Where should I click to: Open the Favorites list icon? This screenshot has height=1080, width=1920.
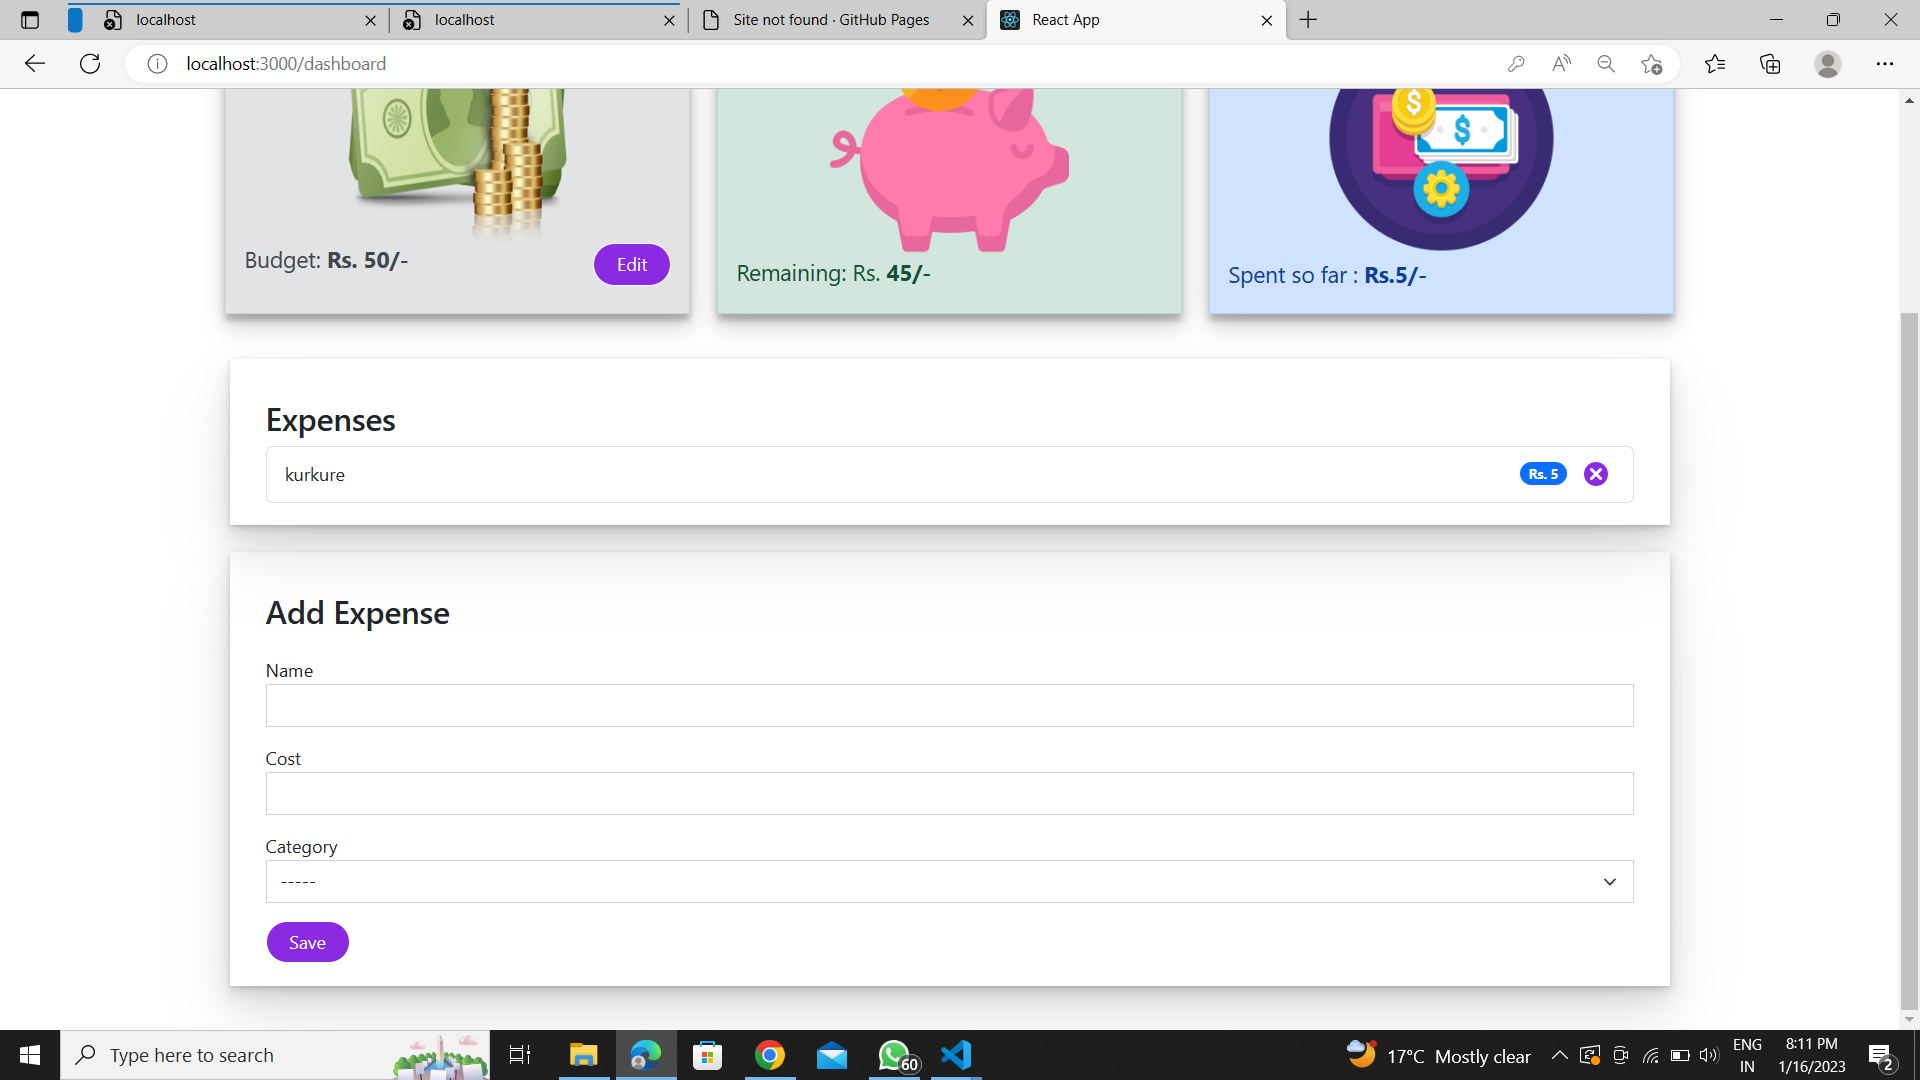point(1715,64)
